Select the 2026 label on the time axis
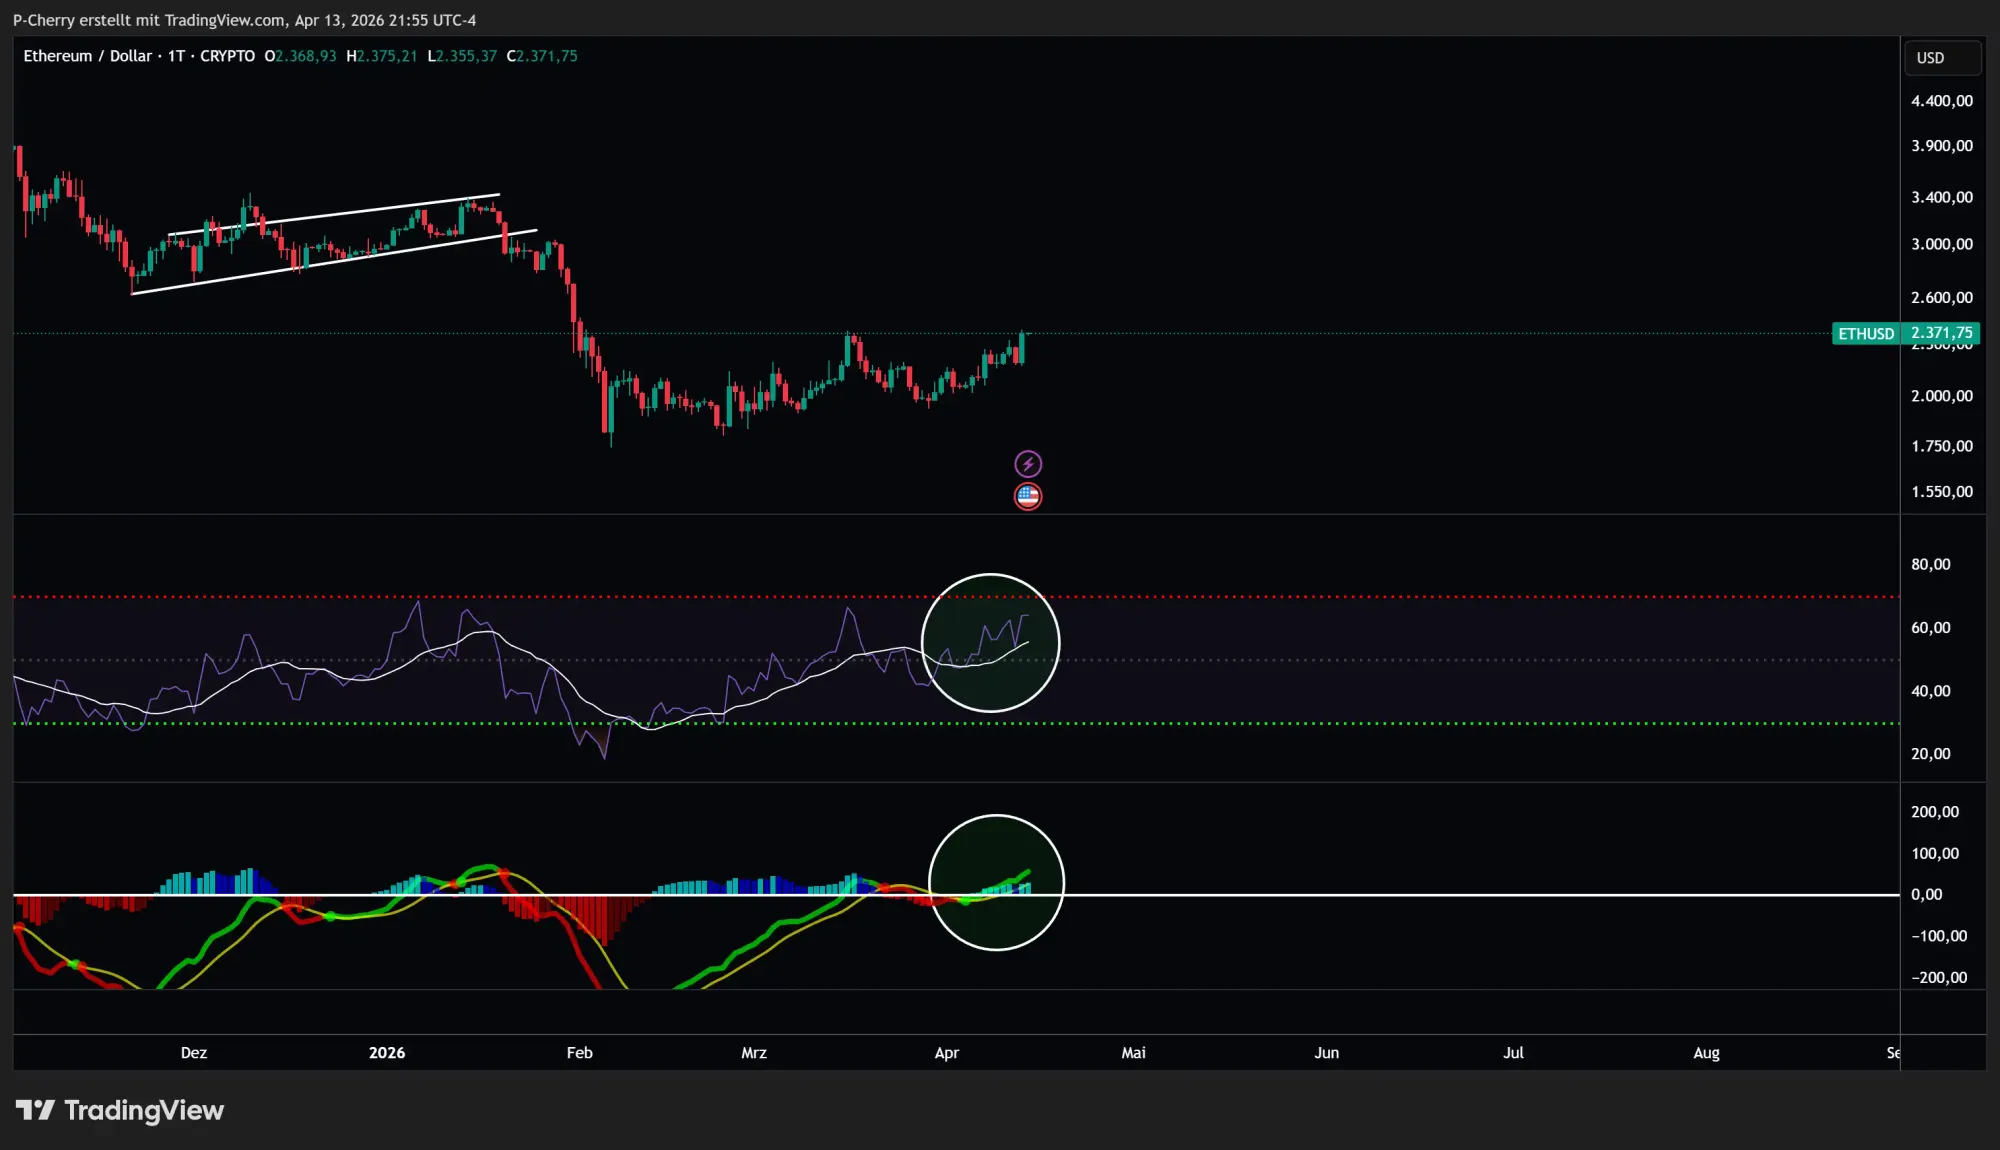 pyautogui.click(x=387, y=1053)
